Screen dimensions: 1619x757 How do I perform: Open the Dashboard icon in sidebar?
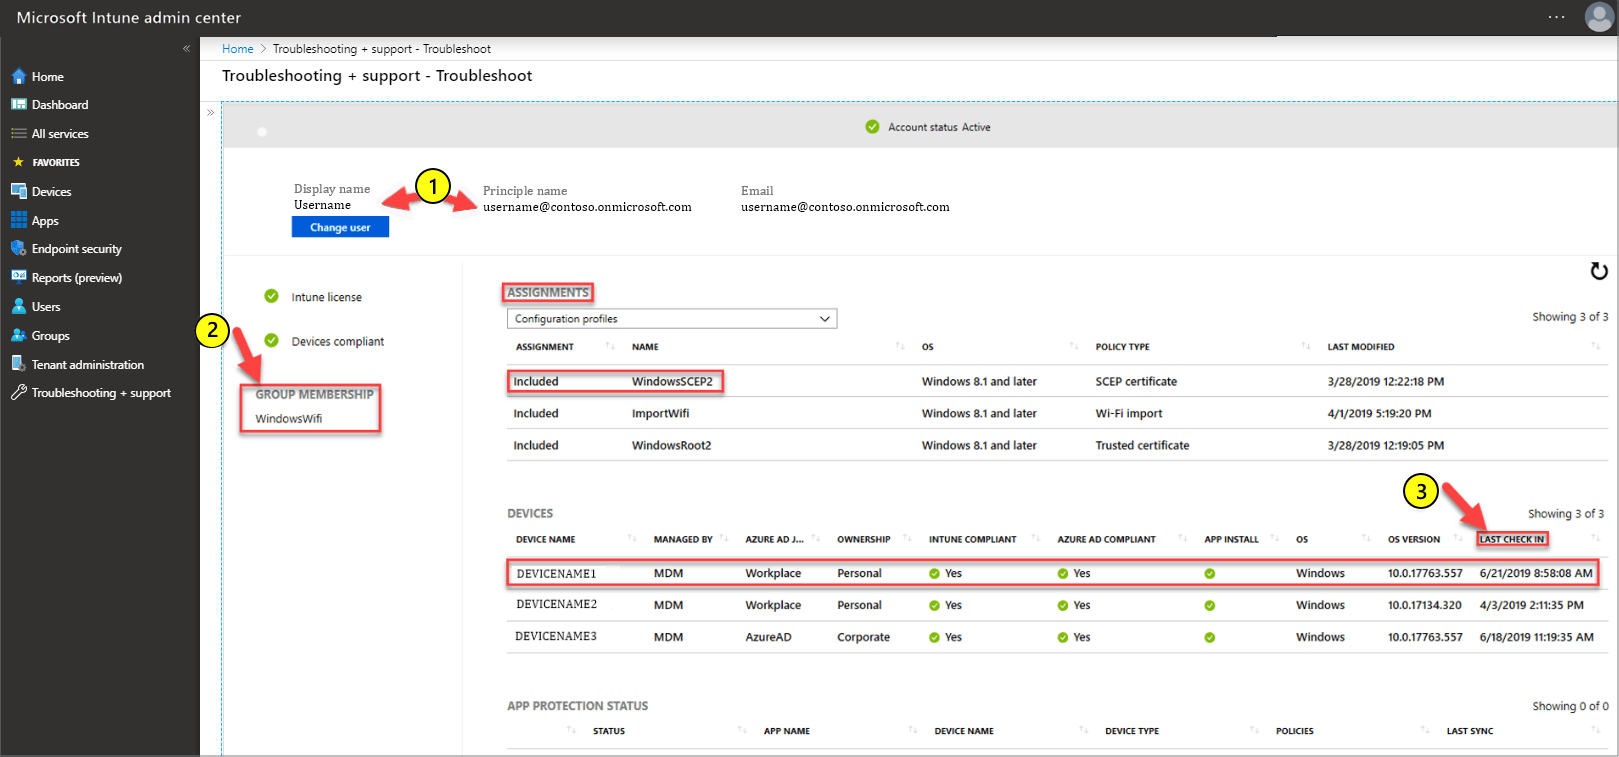click(19, 104)
